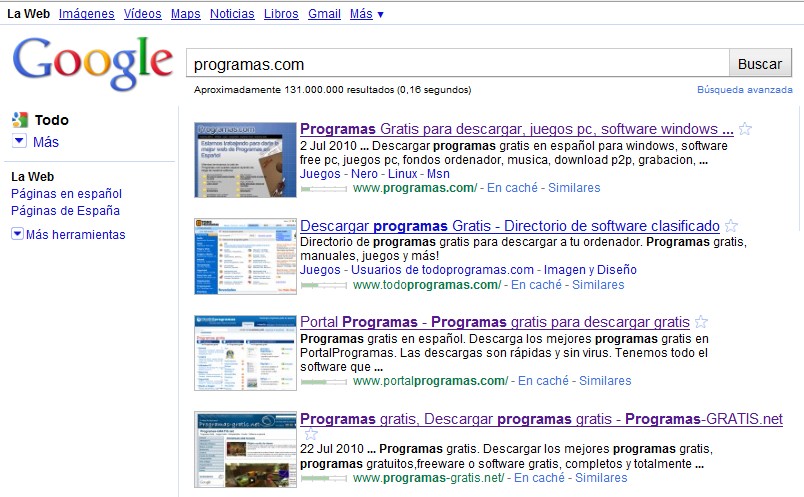Click the Programas.com page preview thumbnail
This screenshot has width=804, height=497.
245,160
